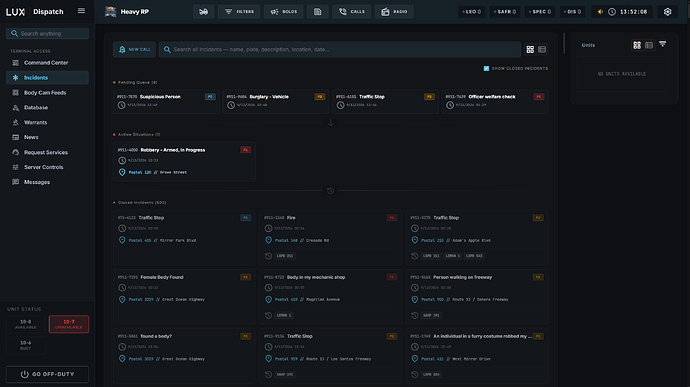Open the Units filter icon
This screenshot has width=690, height=387.
click(x=663, y=44)
